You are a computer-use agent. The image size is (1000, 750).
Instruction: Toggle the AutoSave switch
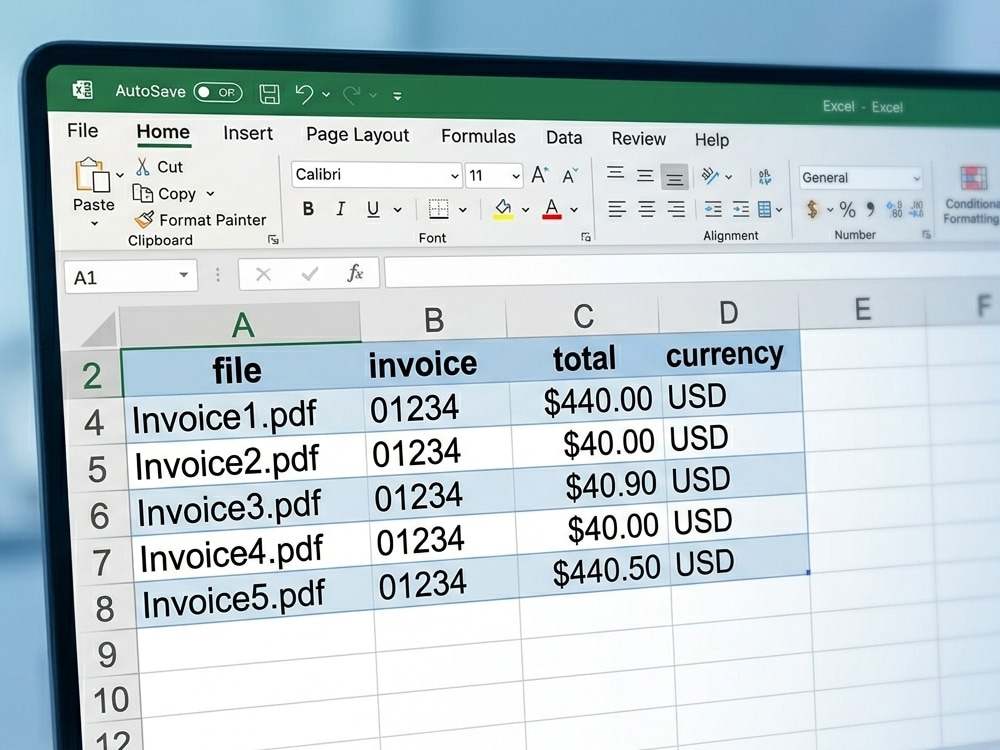pos(217,92)
